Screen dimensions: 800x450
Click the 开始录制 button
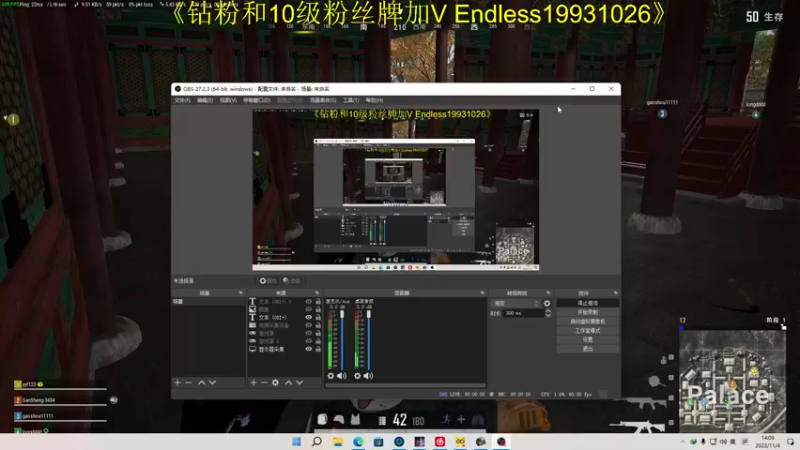tap(588, 312)
